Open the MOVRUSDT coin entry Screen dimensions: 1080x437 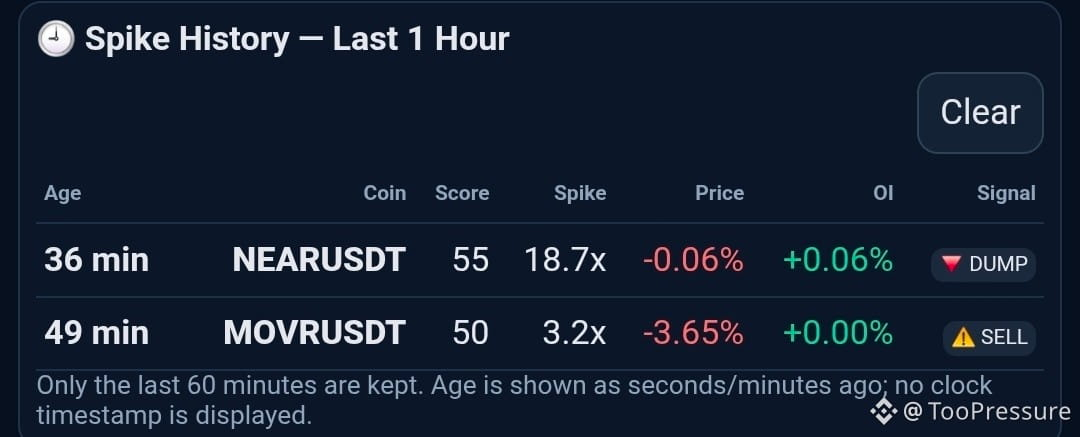coord(314,333)
